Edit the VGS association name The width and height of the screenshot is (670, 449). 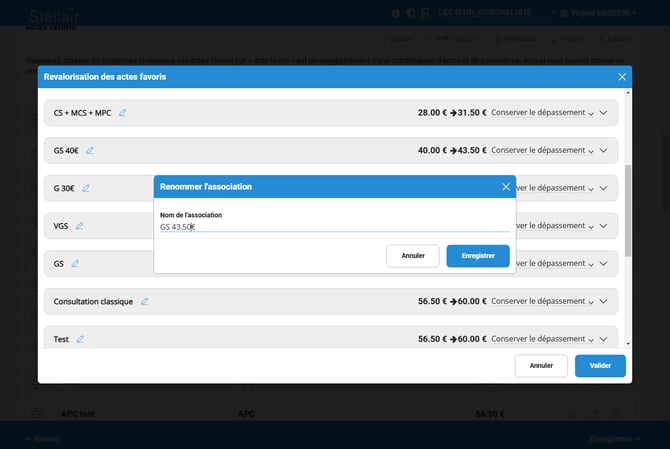point(79,226)
